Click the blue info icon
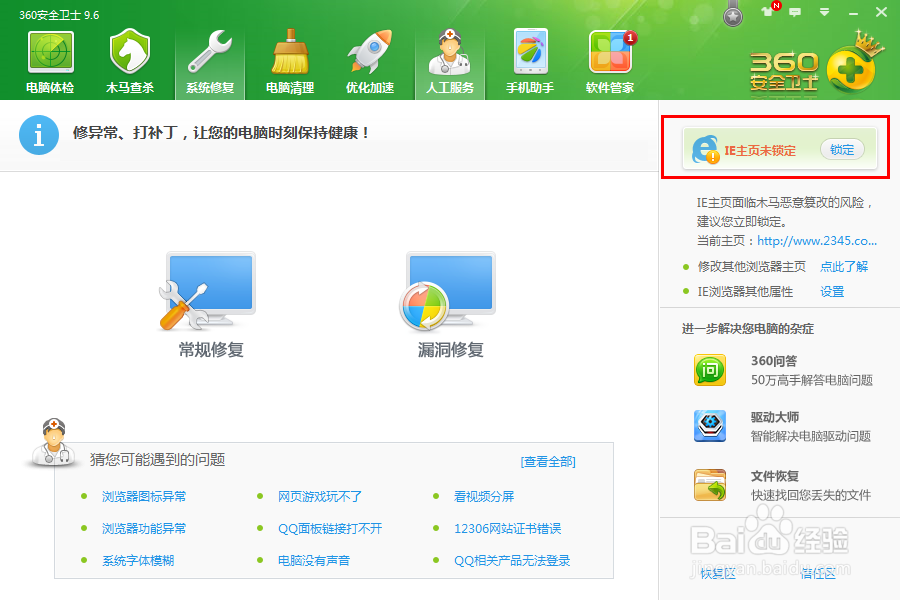 point(39,136)
